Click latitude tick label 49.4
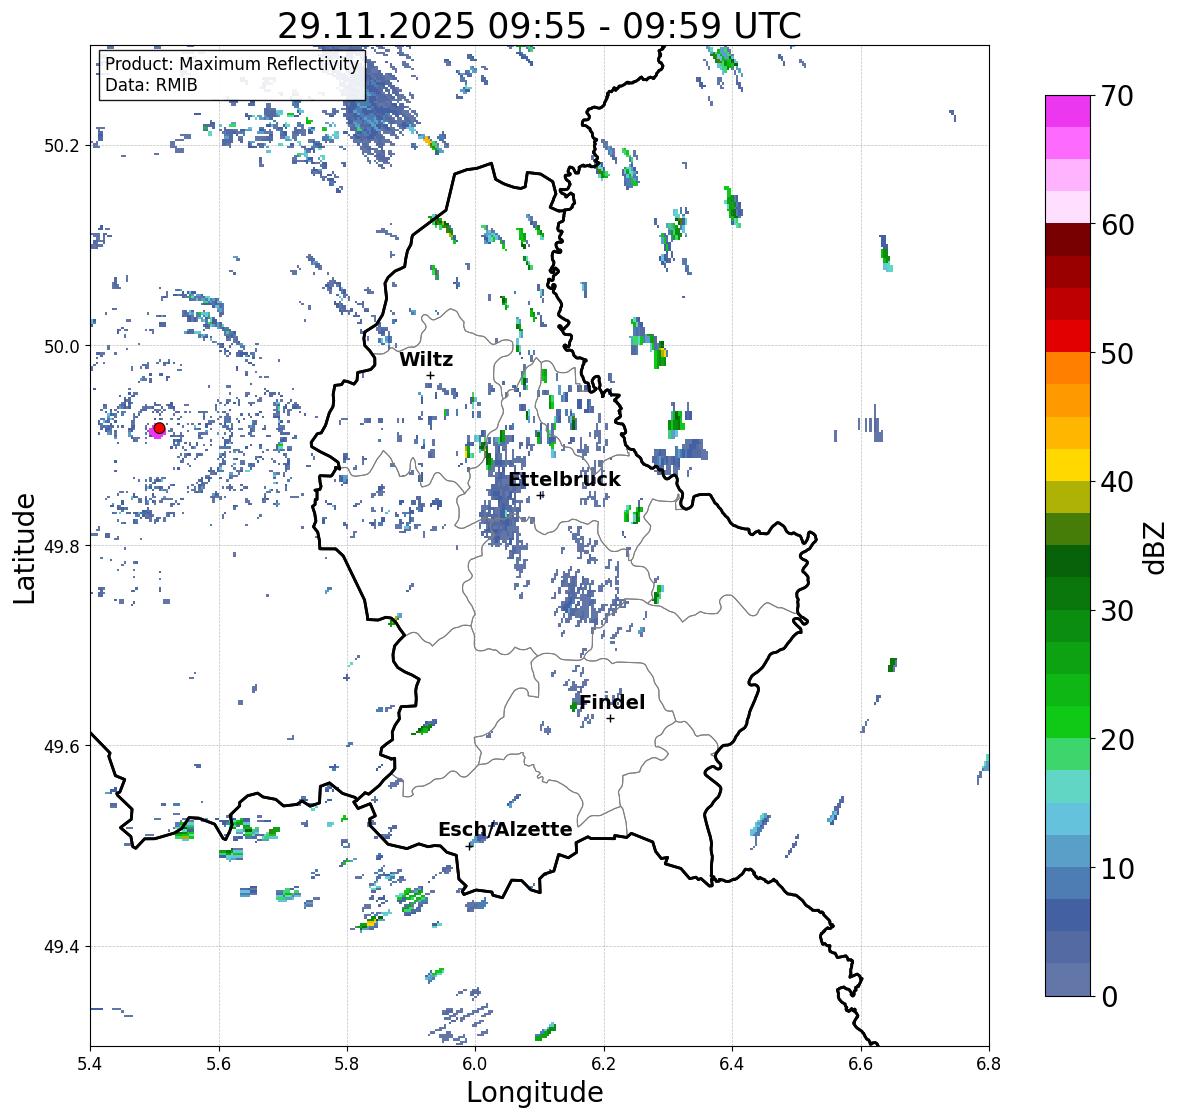The image size is (1179, 1117). pos(62,947)
